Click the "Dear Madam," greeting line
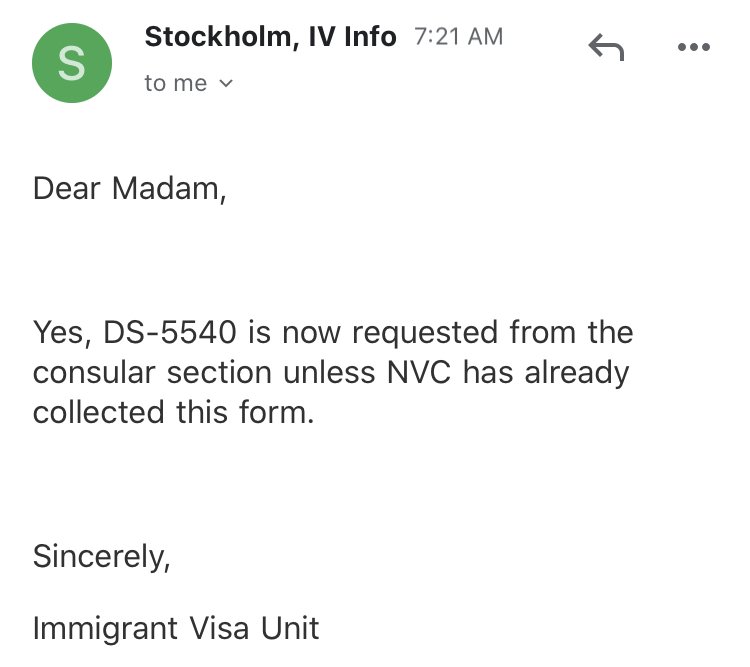 pos(129,188)
